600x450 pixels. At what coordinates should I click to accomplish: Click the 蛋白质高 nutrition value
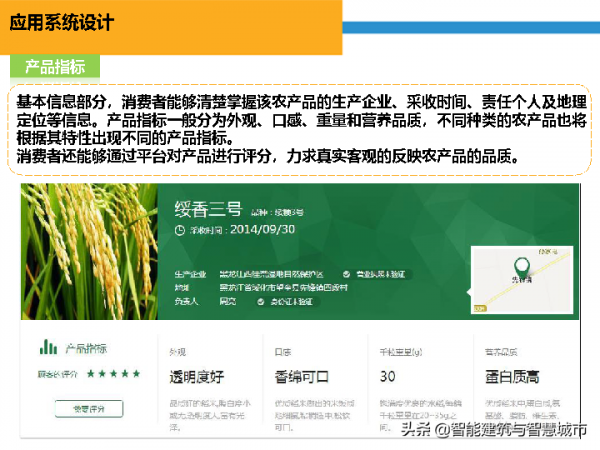point(512,377)
